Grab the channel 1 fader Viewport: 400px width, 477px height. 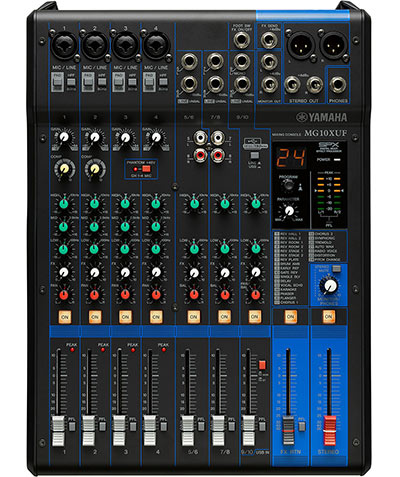(58, 430)
